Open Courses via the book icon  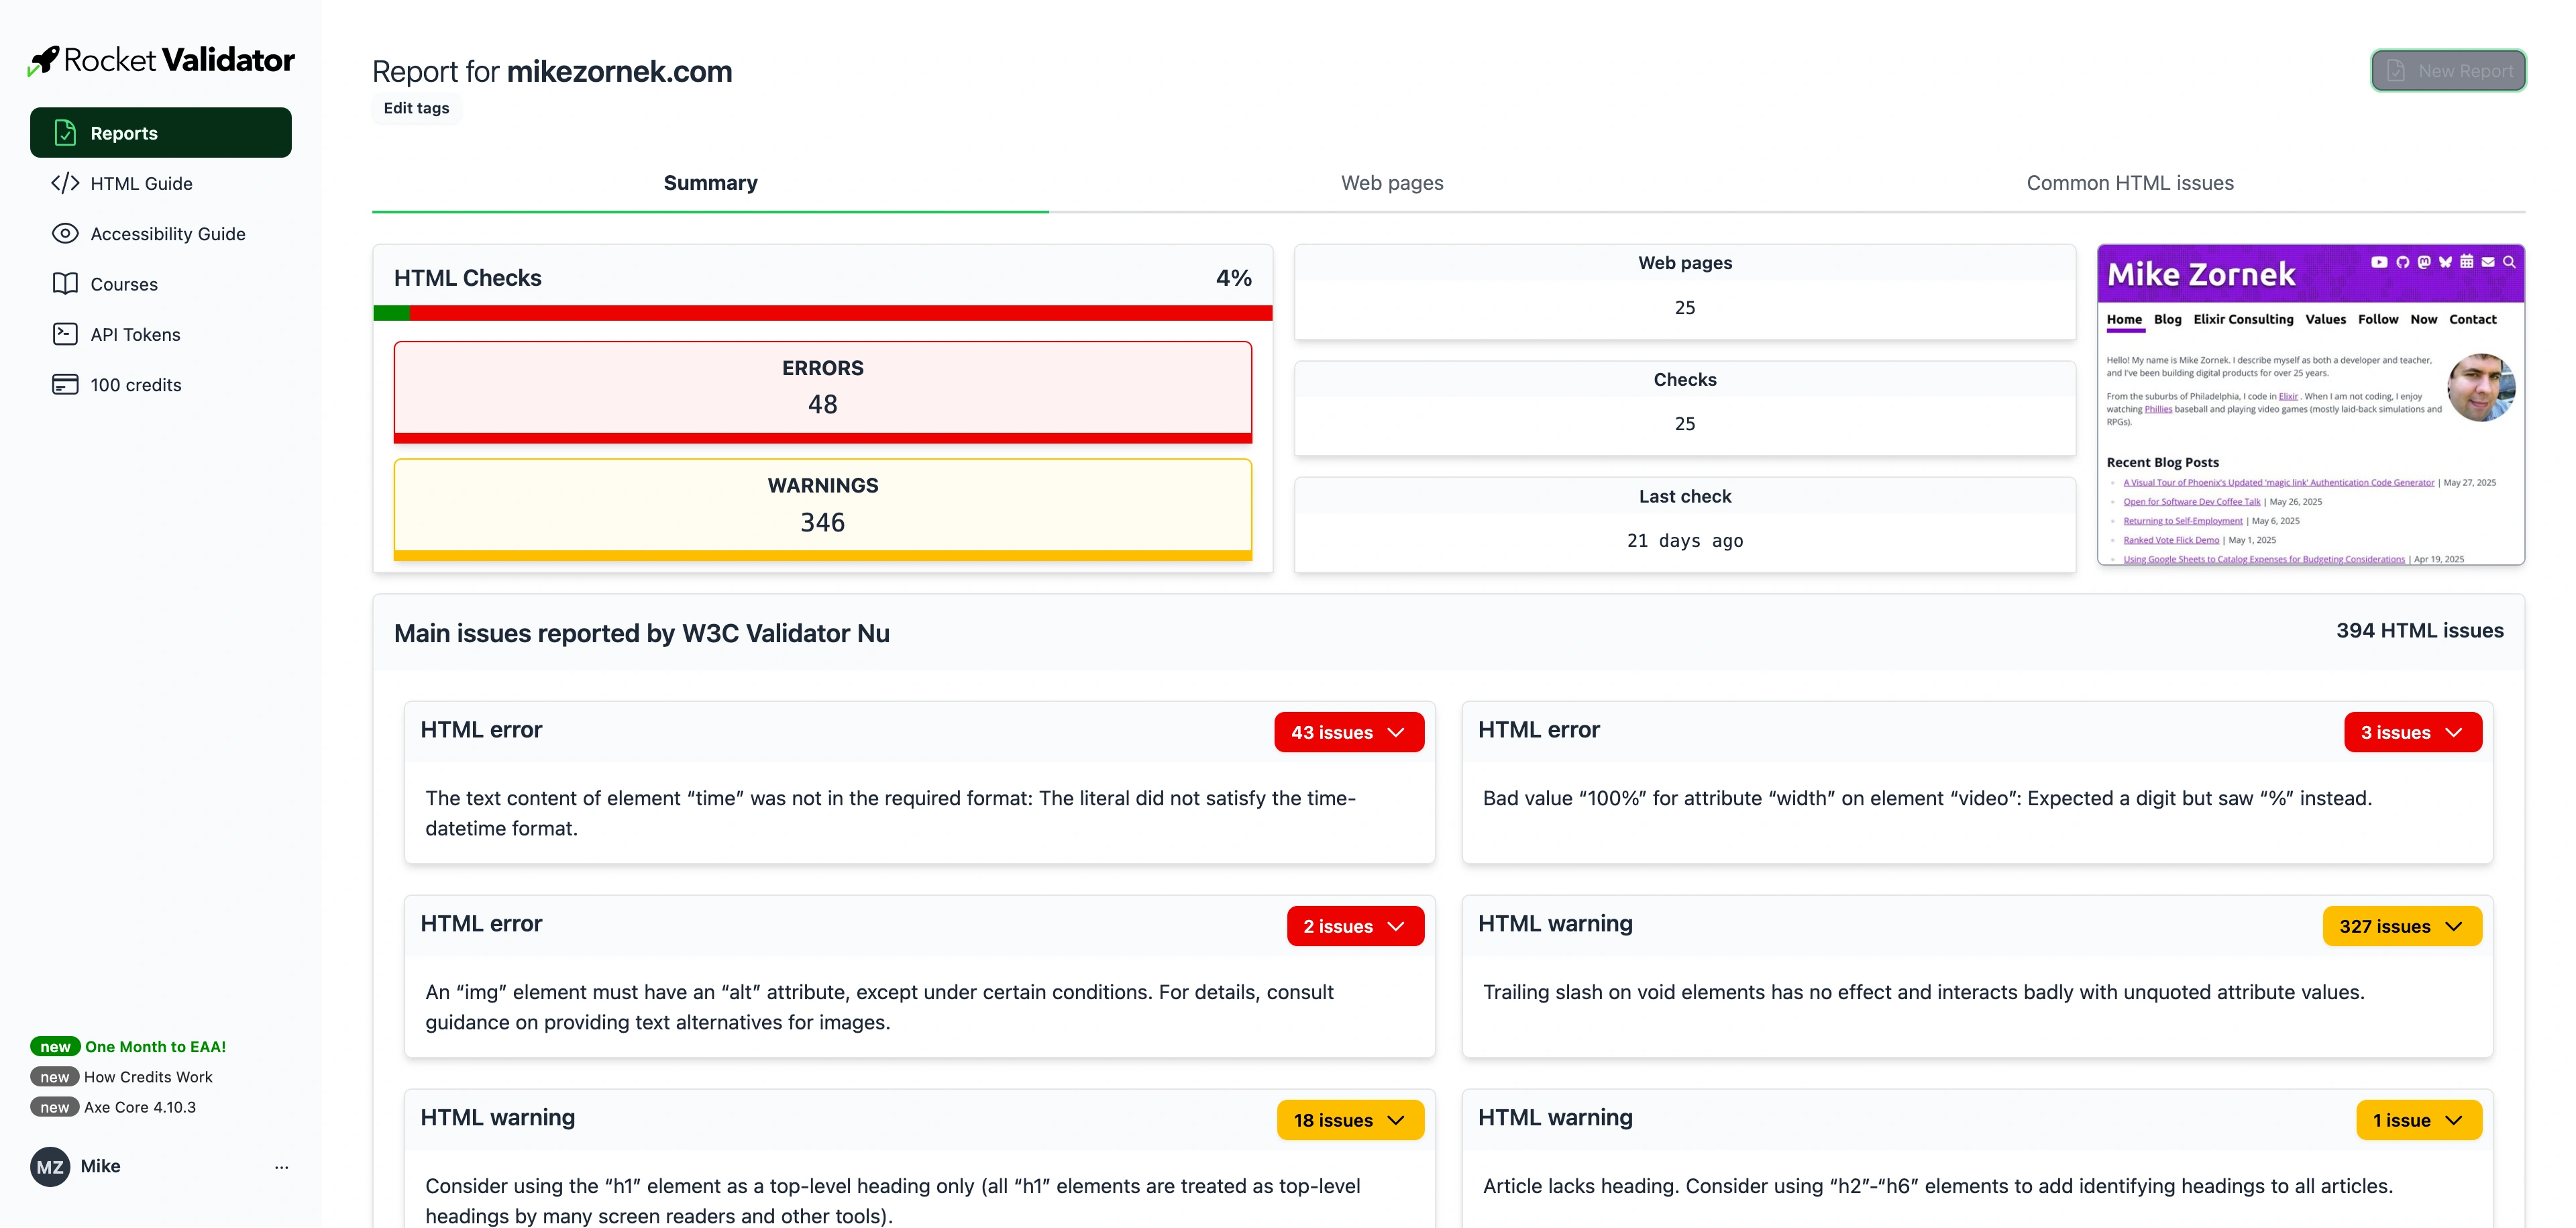click(x=65, y=284)
